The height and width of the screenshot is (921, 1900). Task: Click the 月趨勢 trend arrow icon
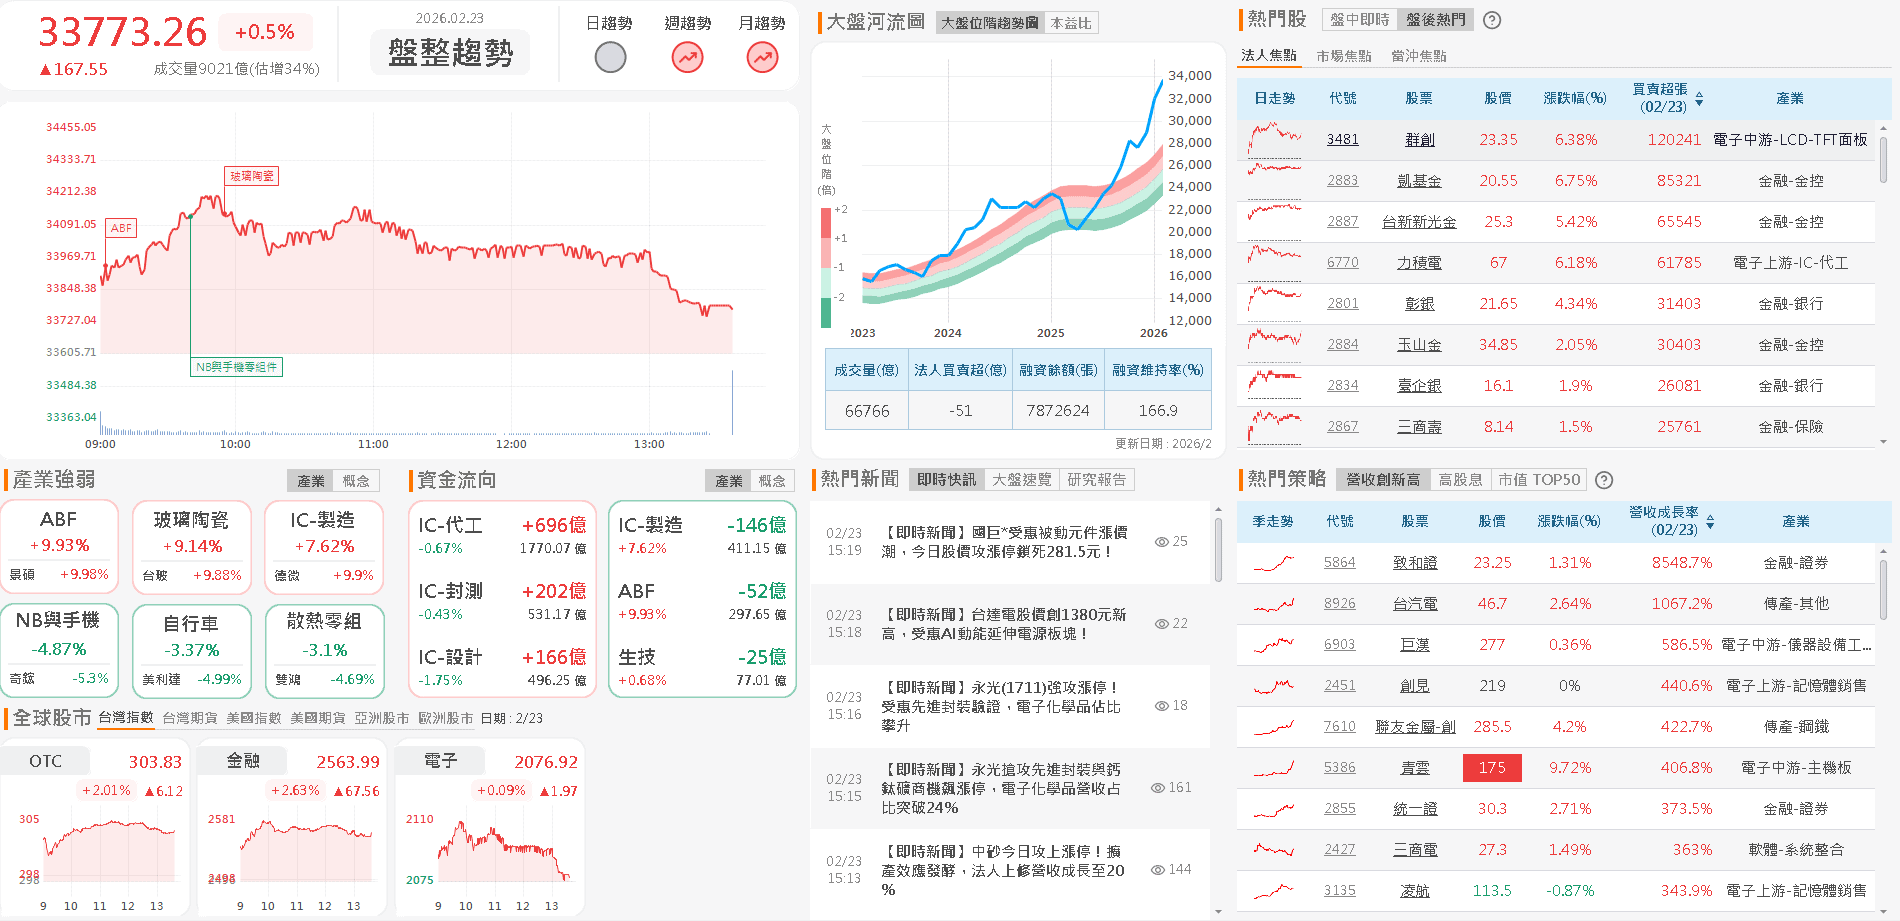761,57
